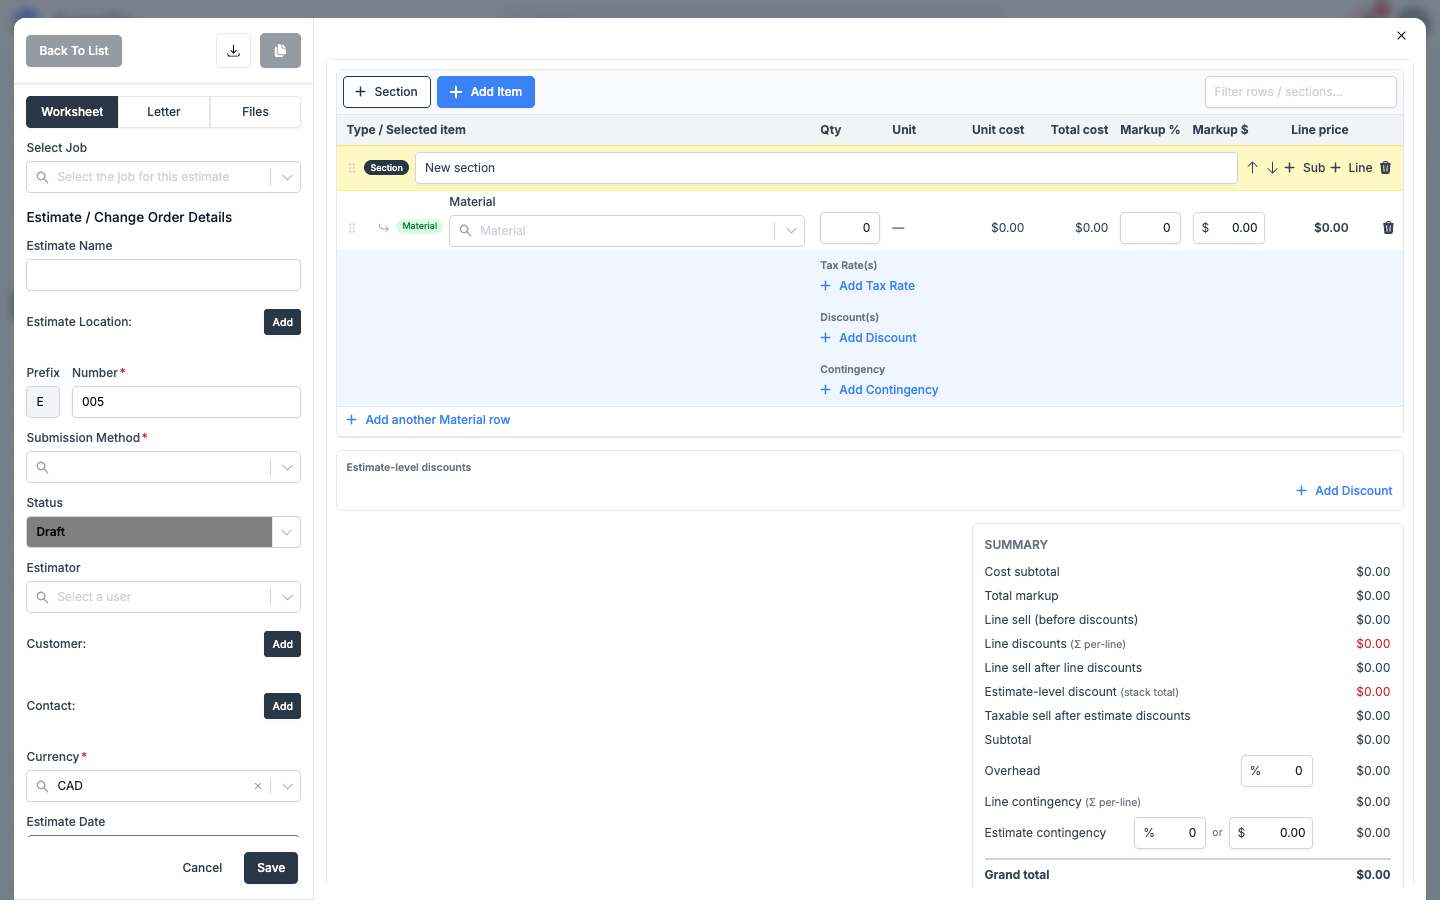This screenshot has height=918, width=1440.
Task: Add a Customer
Action: [283, 644]
